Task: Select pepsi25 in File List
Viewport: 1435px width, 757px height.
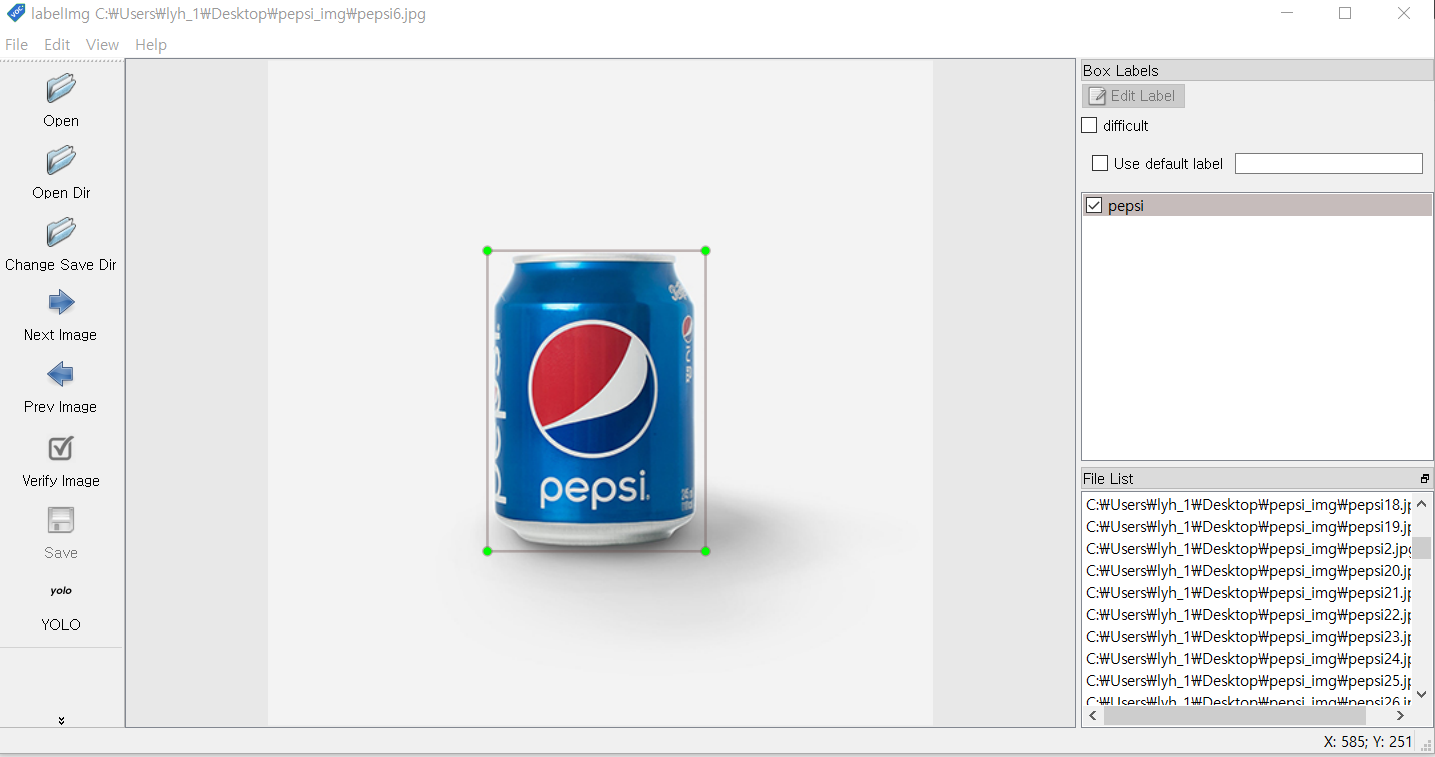Action: tap(1248, 681)
